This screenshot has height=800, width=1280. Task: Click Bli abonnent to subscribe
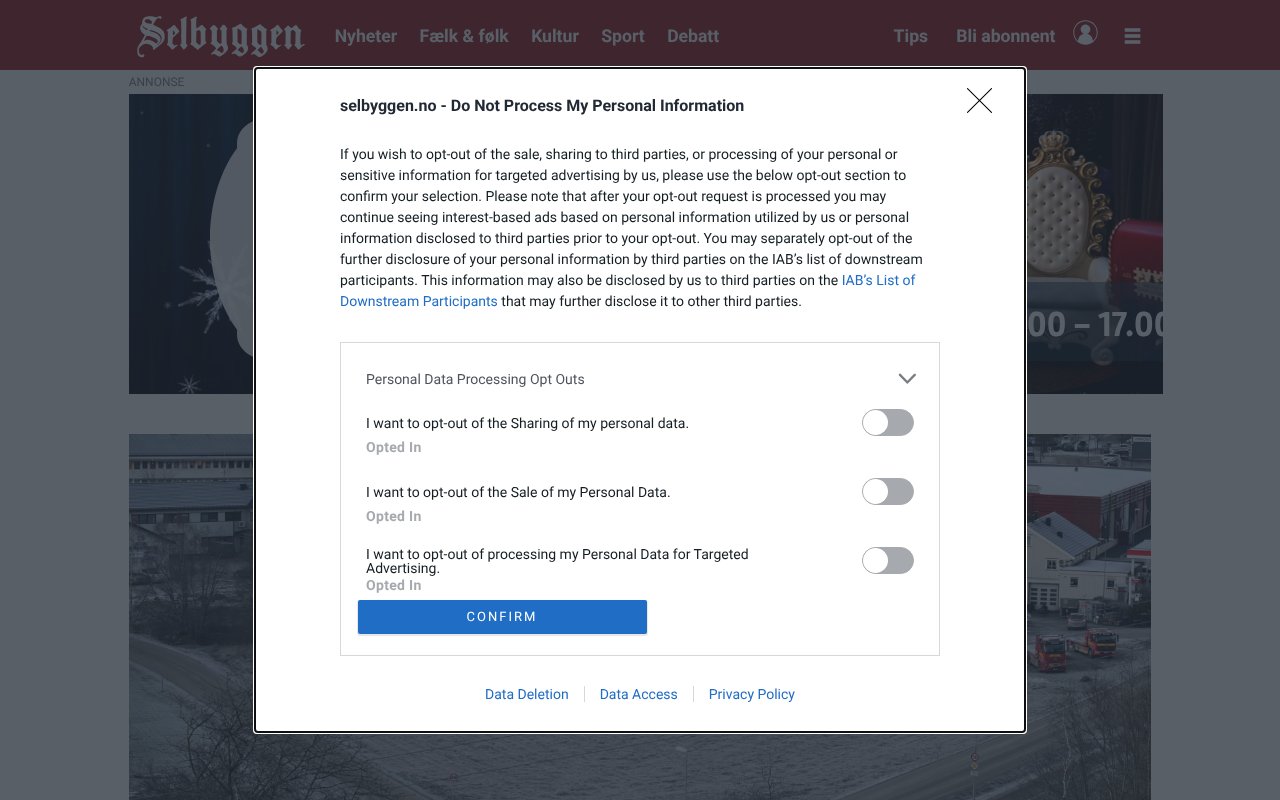pyautogui.click(x=1005, y=36)
